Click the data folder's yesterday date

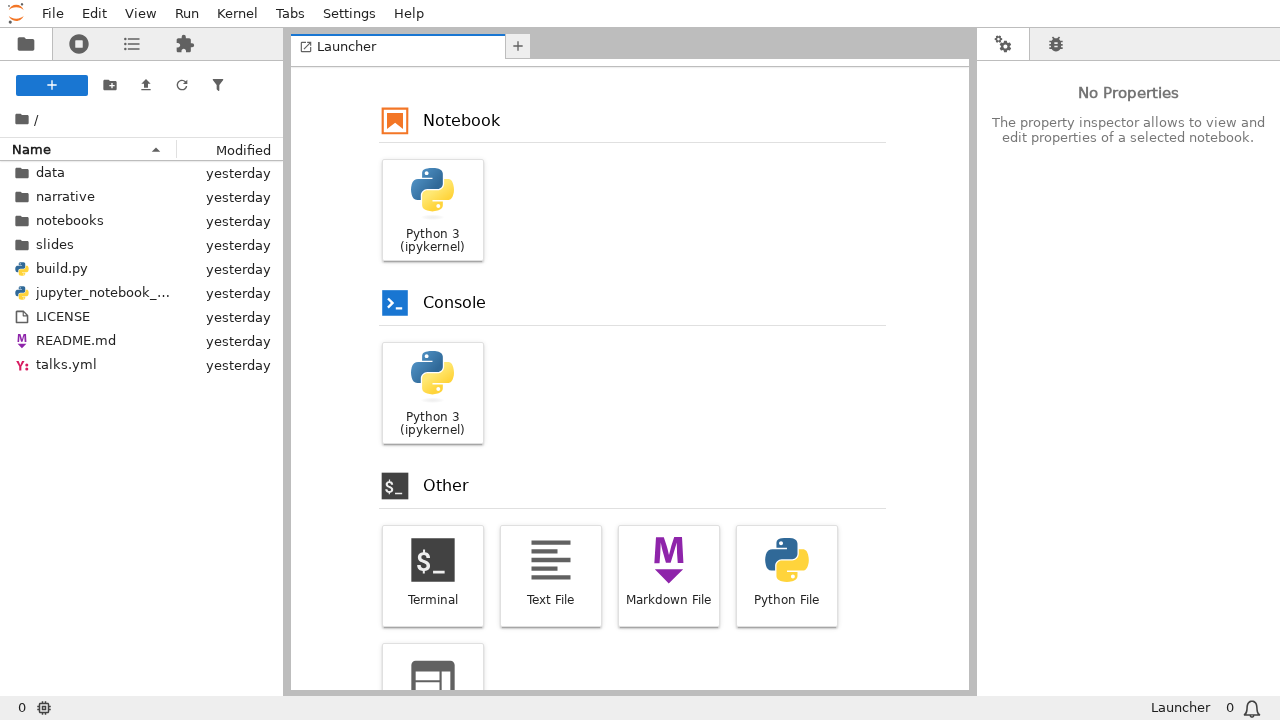238,173
